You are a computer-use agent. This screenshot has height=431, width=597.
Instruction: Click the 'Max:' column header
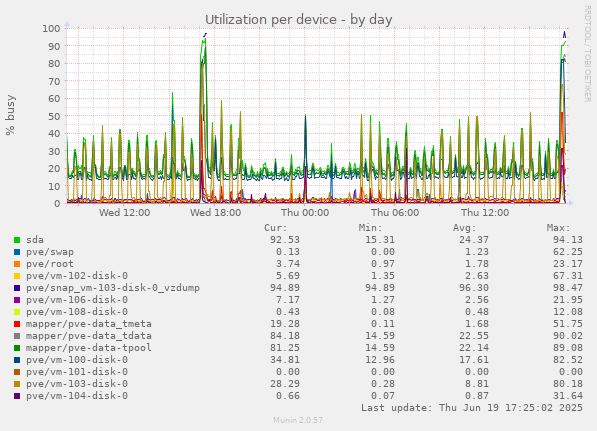pos(559,228)
